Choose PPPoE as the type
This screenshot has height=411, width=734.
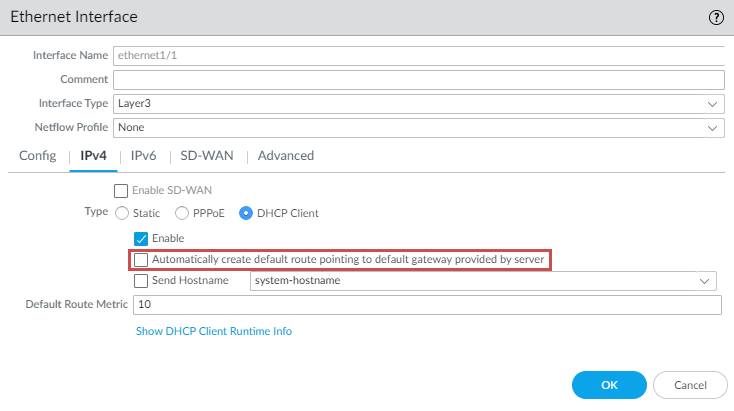(x=182, y=213)
